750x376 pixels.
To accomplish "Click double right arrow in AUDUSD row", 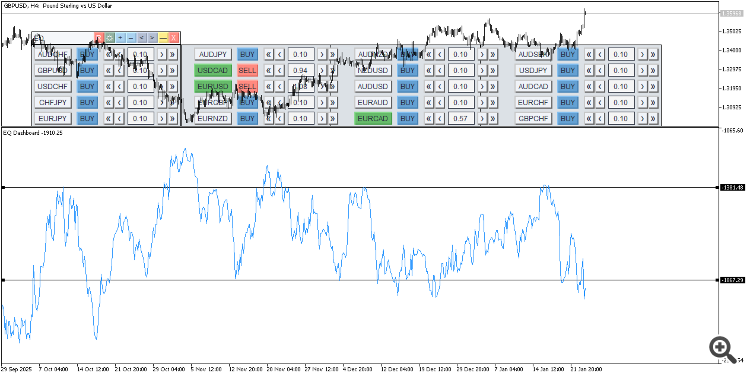I will 493,87.
